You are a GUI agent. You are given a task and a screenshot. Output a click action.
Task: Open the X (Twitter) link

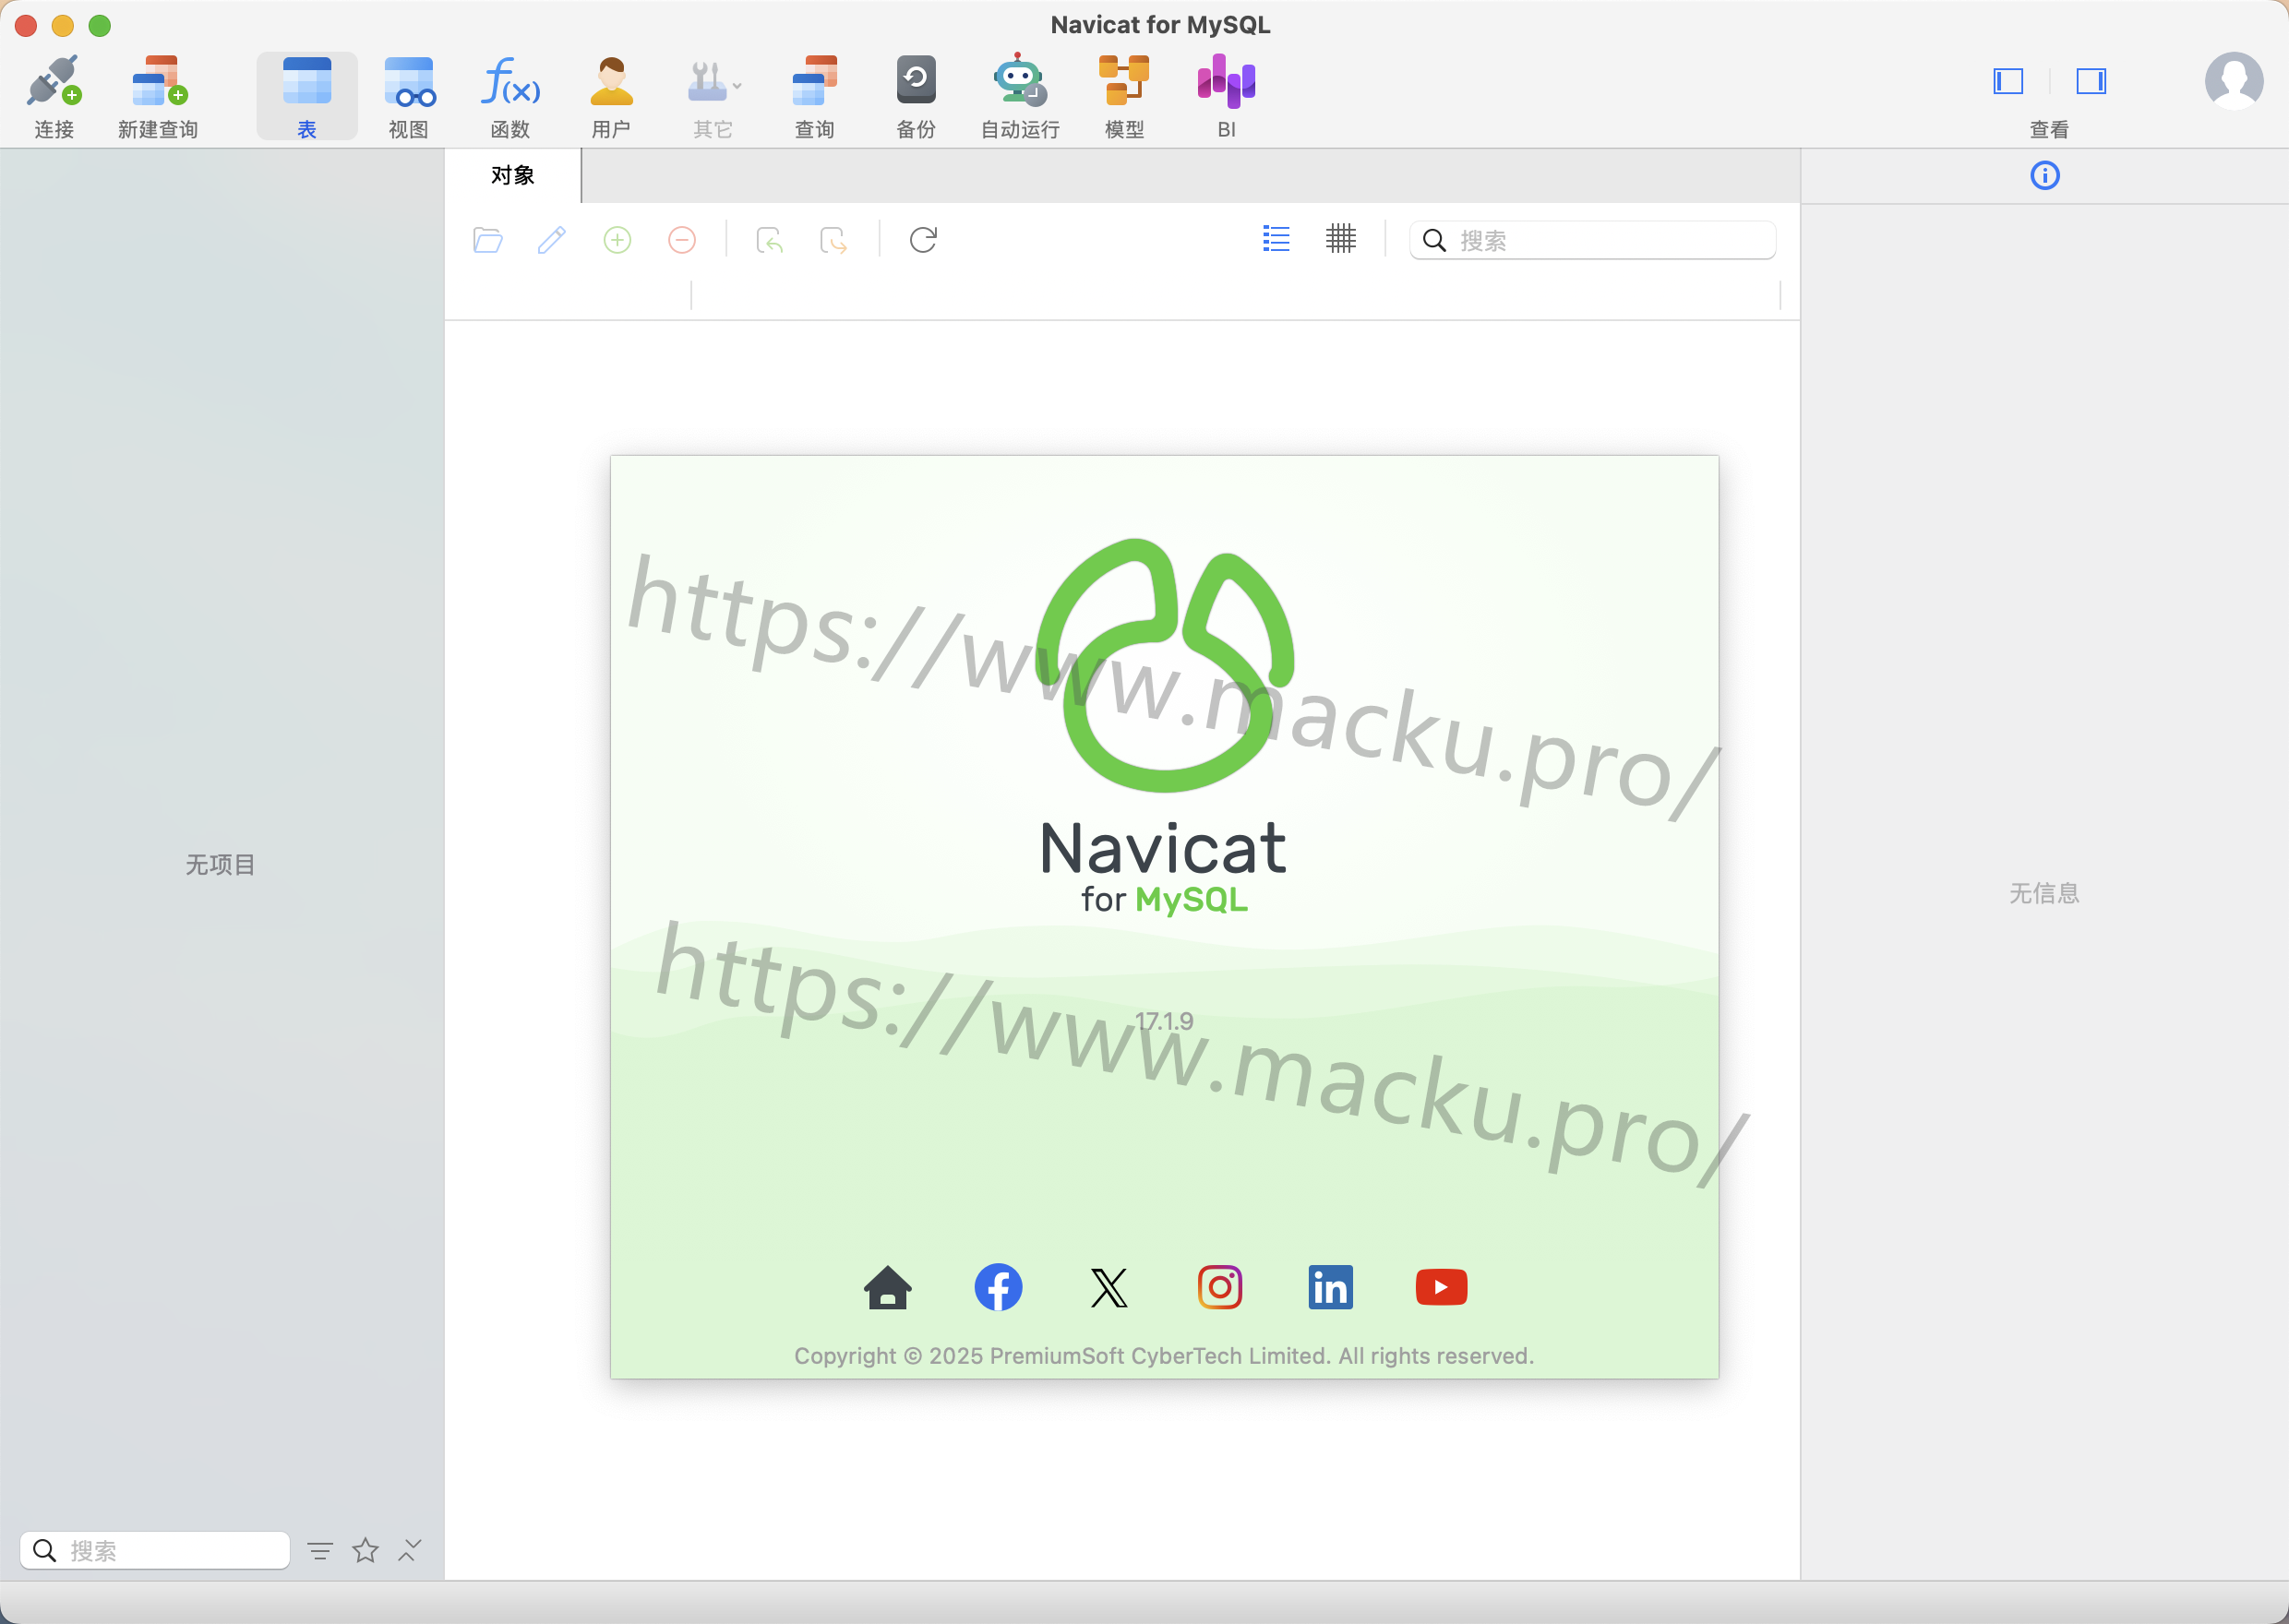coord(1109,1287)
